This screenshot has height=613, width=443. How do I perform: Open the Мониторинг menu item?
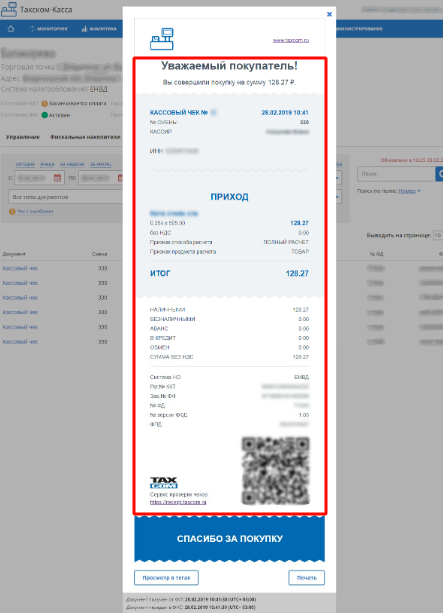pyautogui.click(x=49, y=29)
